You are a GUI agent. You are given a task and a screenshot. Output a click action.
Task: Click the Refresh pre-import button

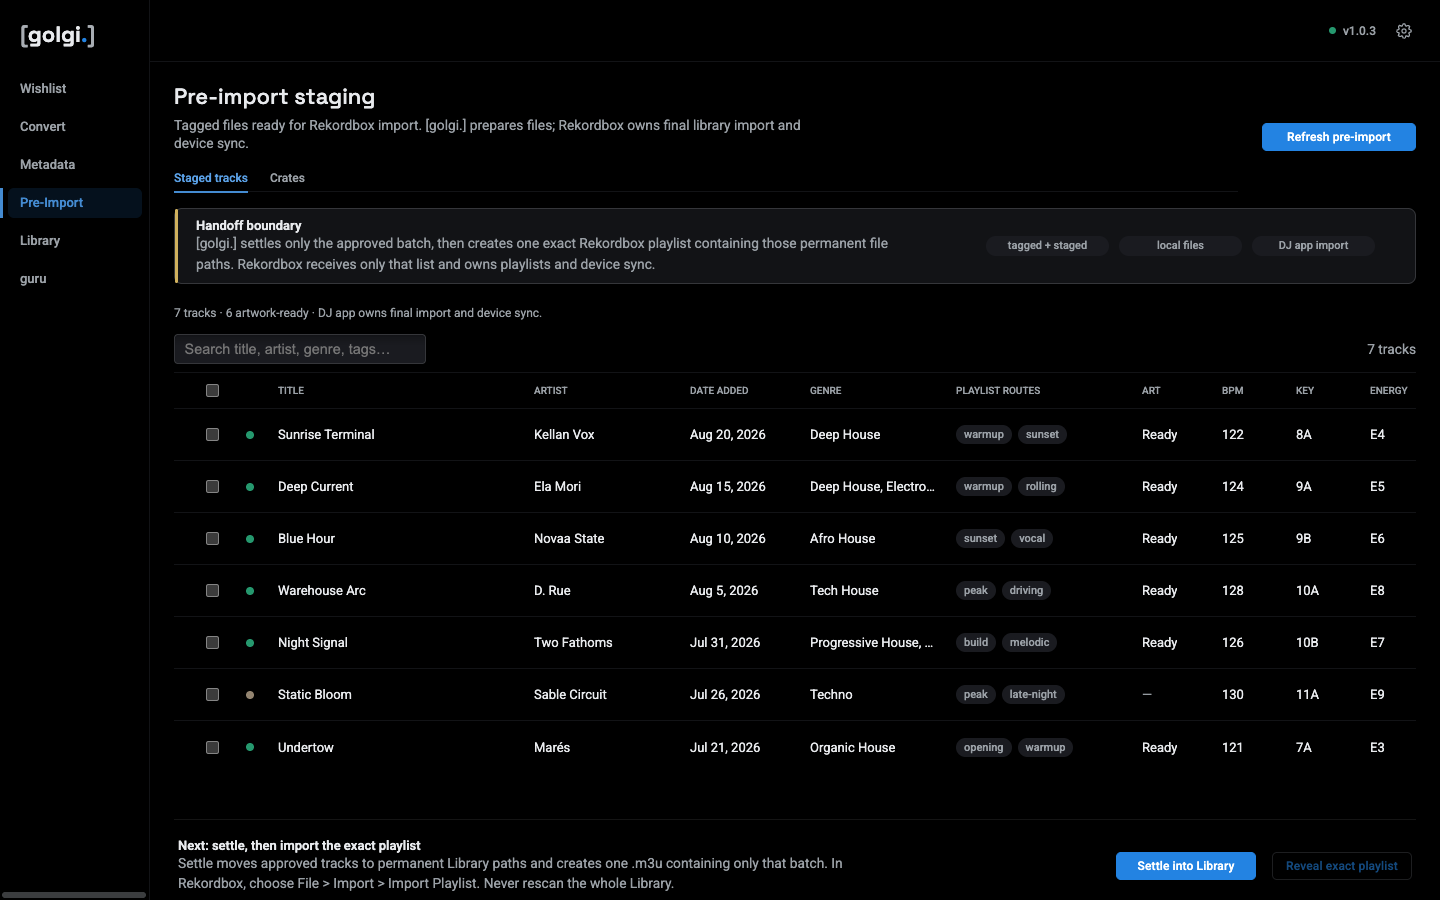1338,137
